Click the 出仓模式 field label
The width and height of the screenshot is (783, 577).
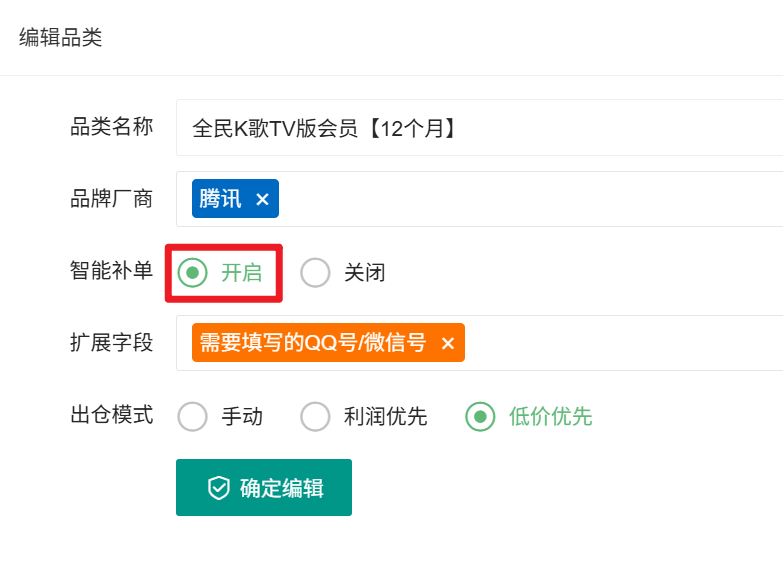[x=111, y=415]
